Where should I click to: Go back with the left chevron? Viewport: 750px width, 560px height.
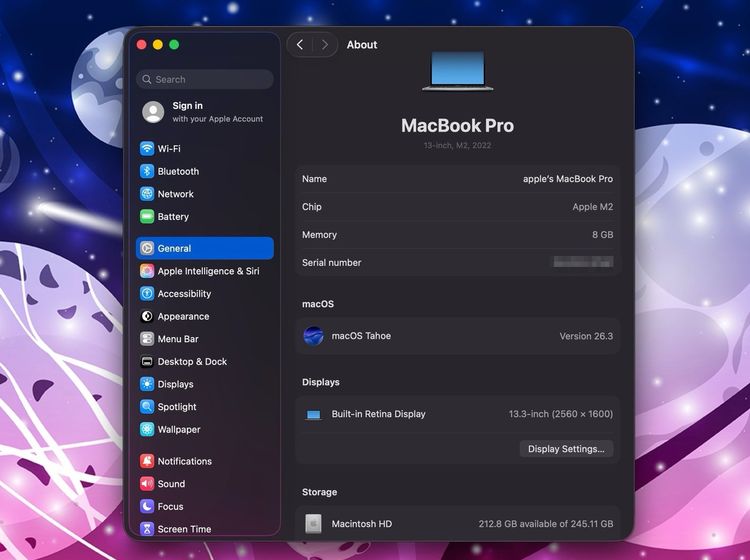click(x=300, y=44)
